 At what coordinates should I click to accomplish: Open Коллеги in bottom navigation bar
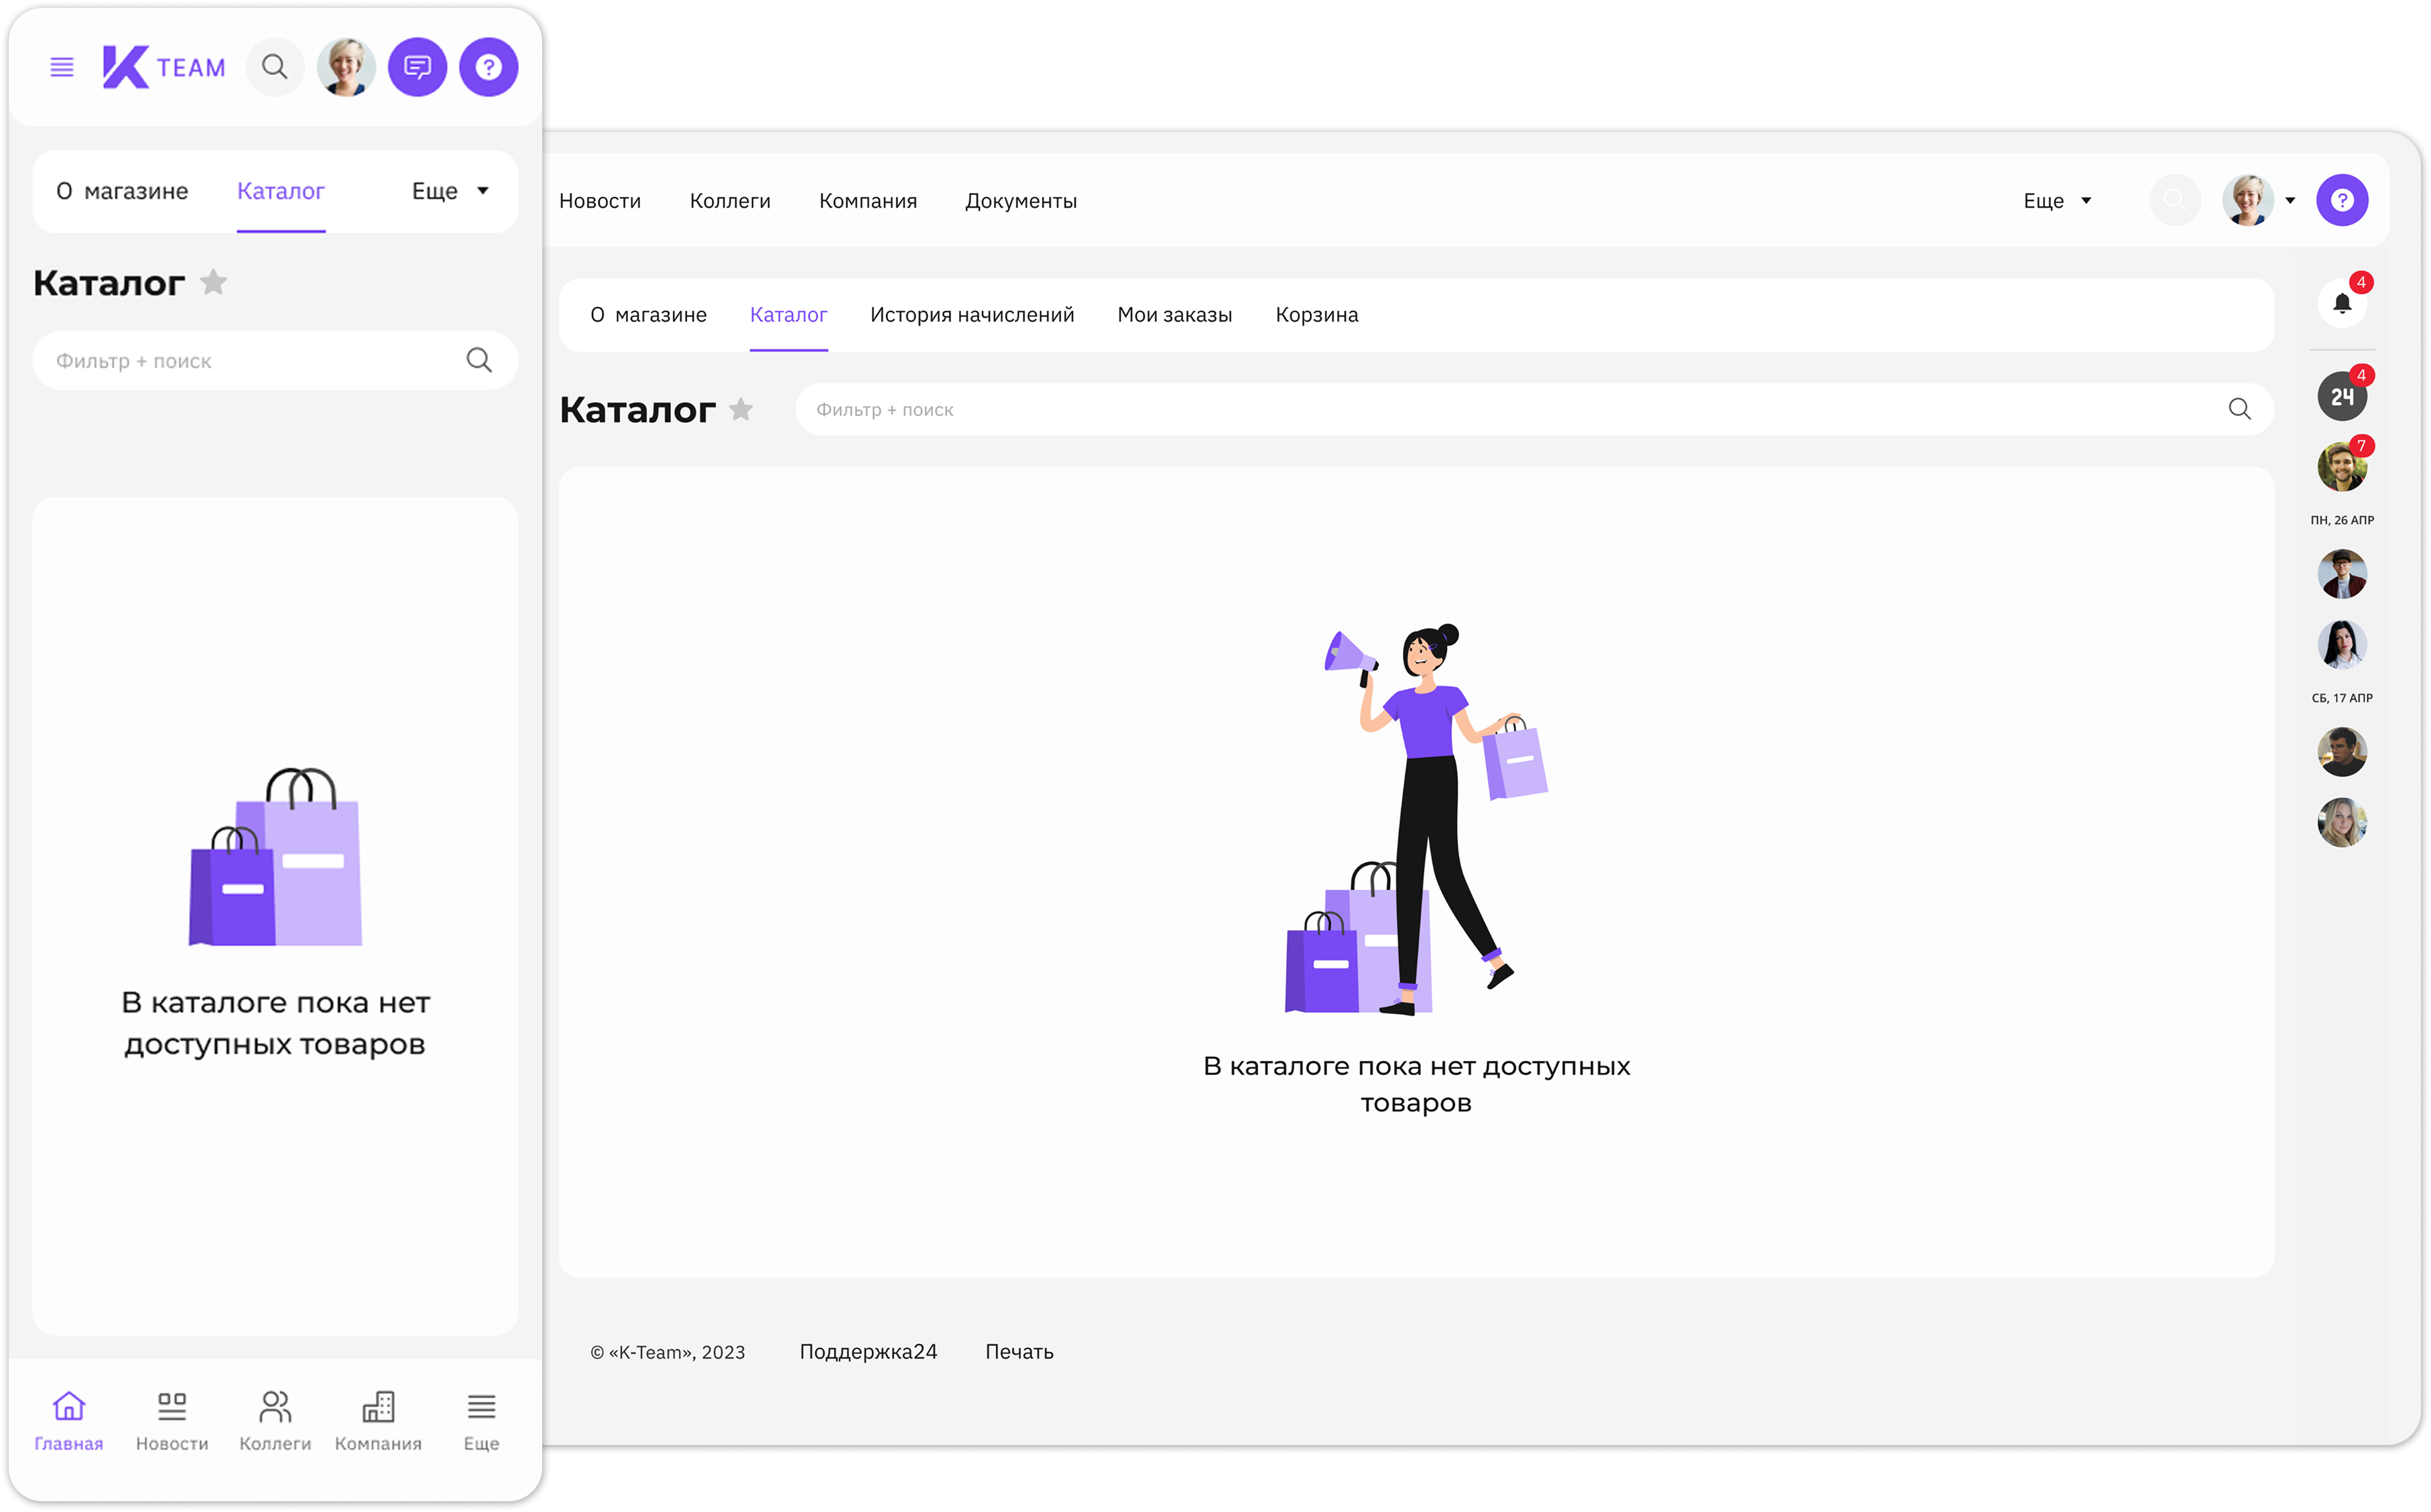pyautogui.click(x=275, y=1420)
